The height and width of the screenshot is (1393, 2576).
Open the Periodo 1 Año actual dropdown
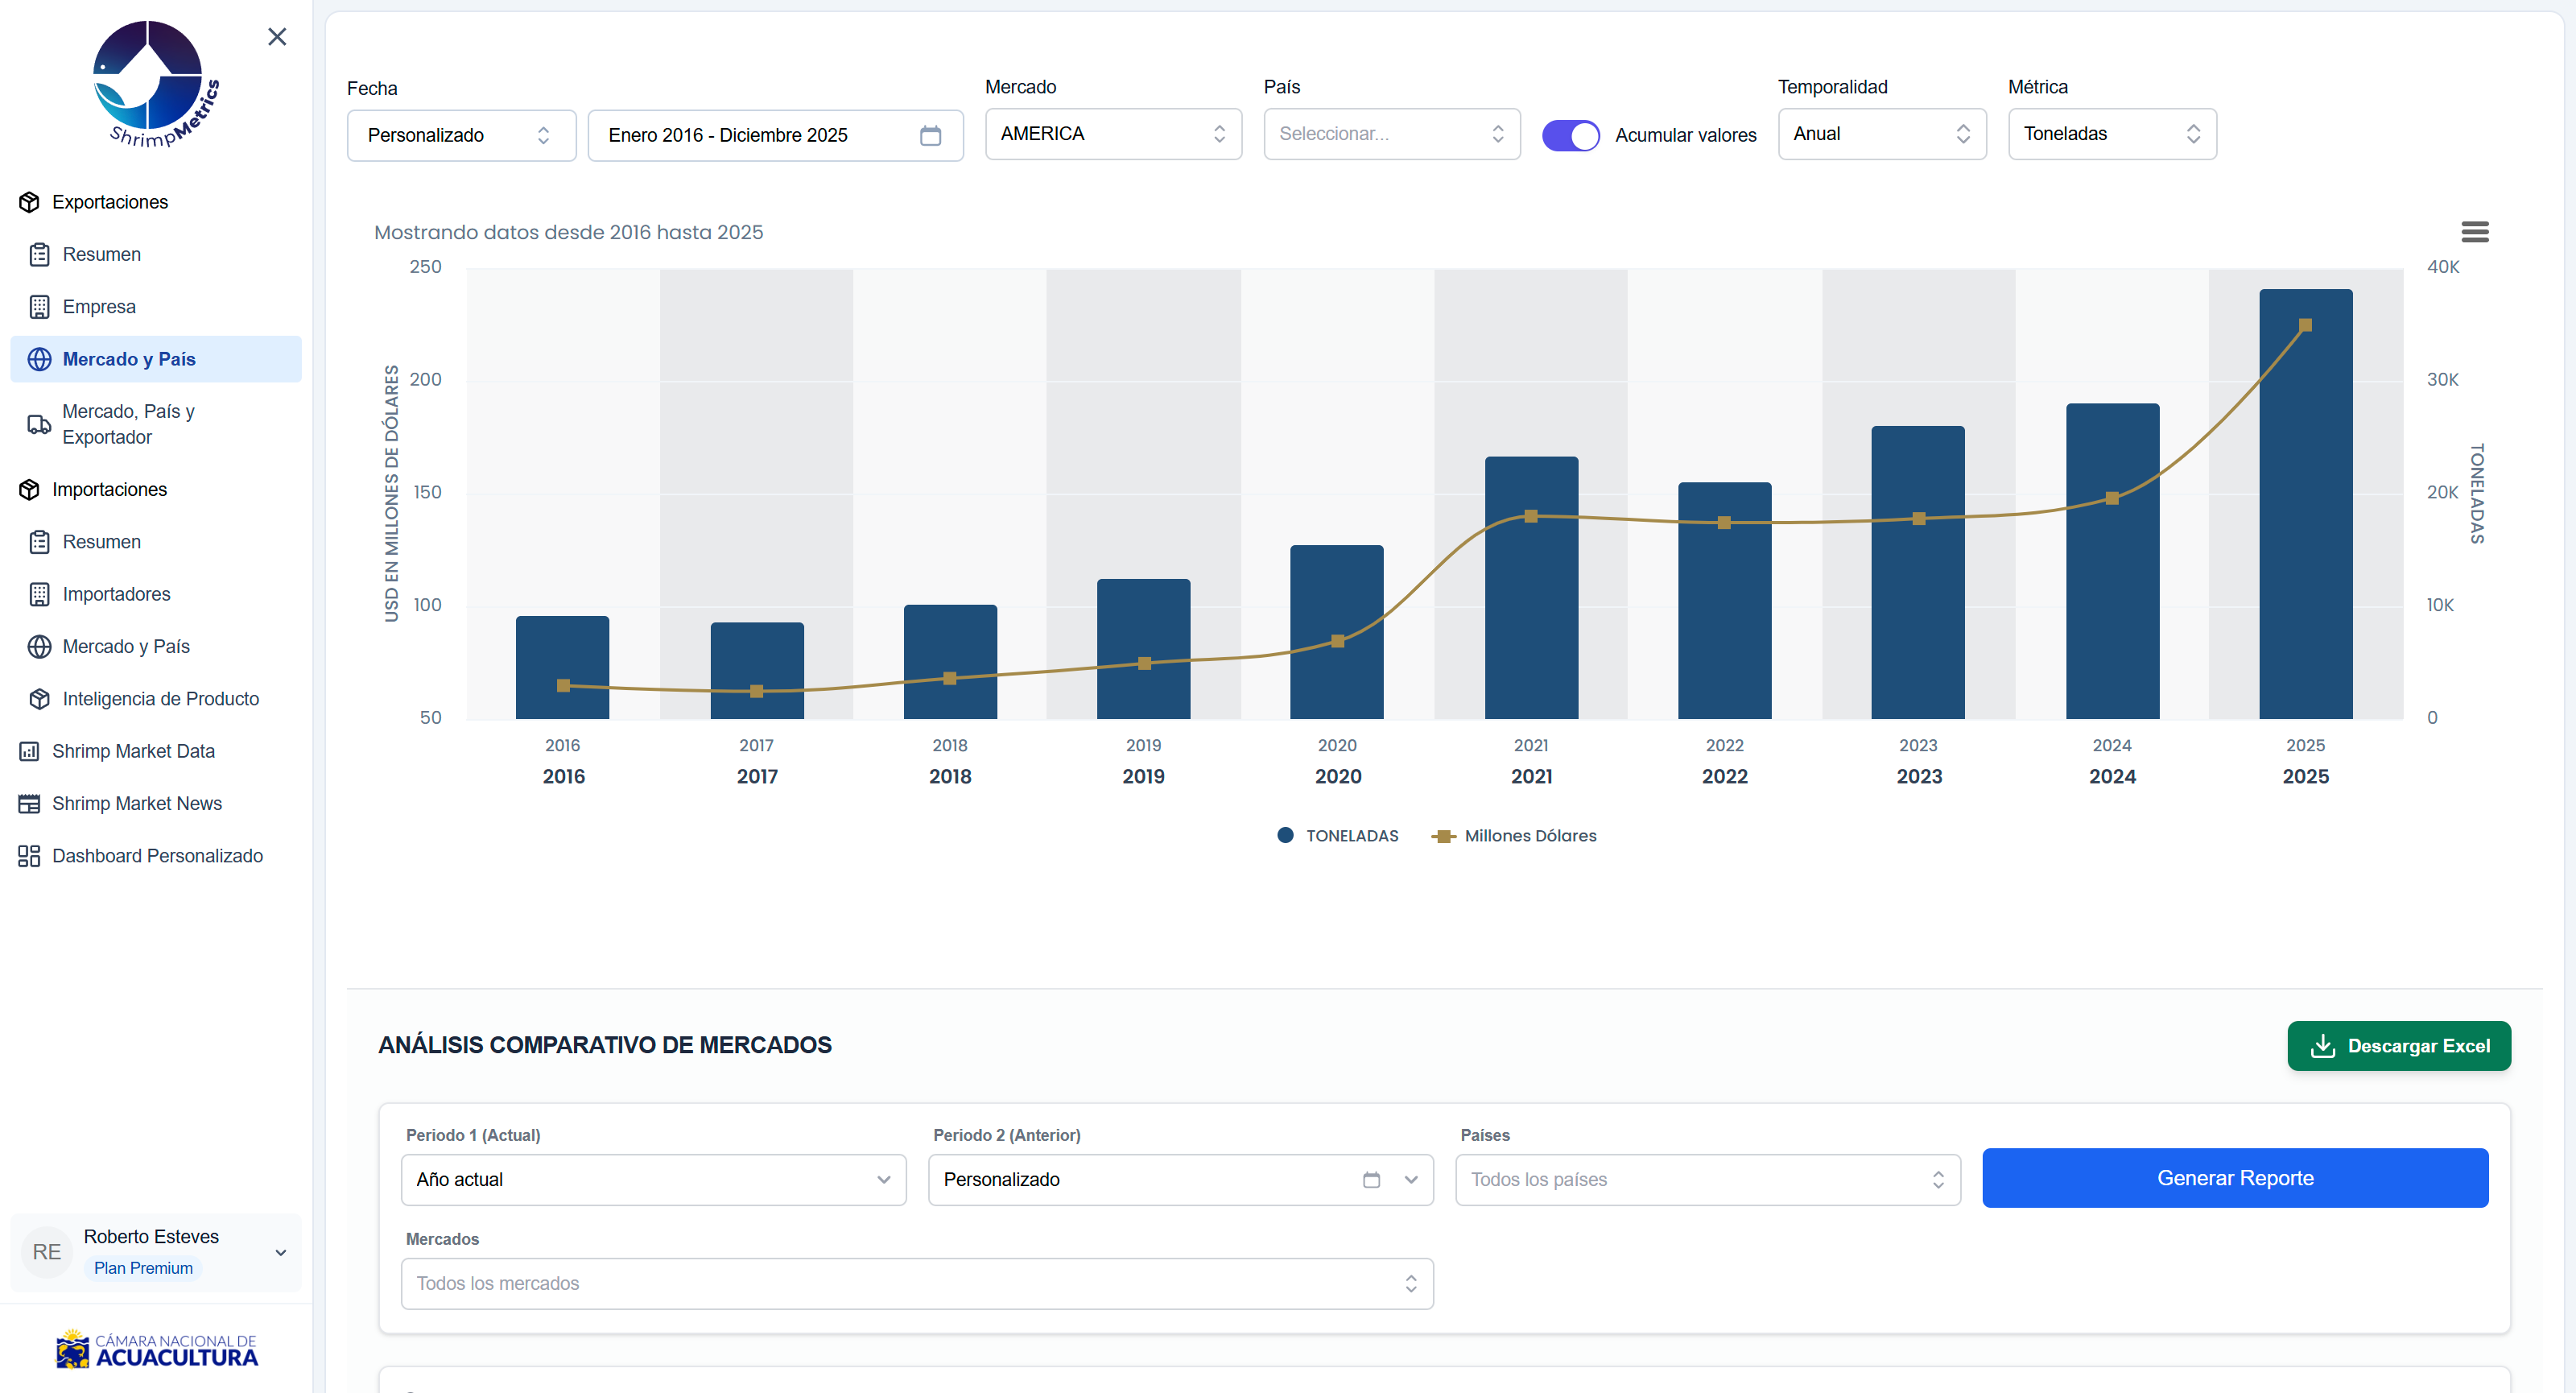click(x=653, y=1179)
